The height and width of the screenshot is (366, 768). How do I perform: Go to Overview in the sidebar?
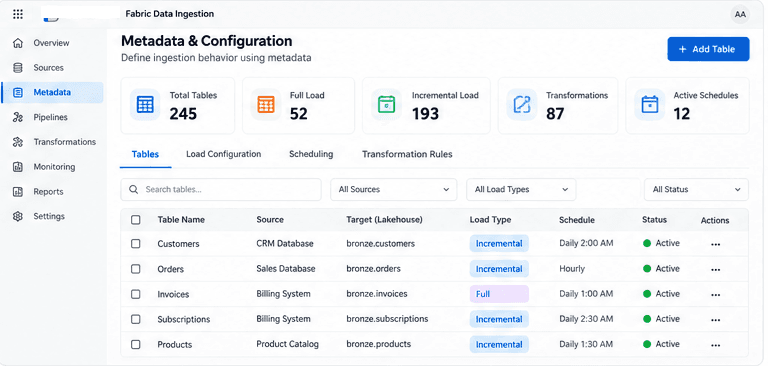(51, 43)
